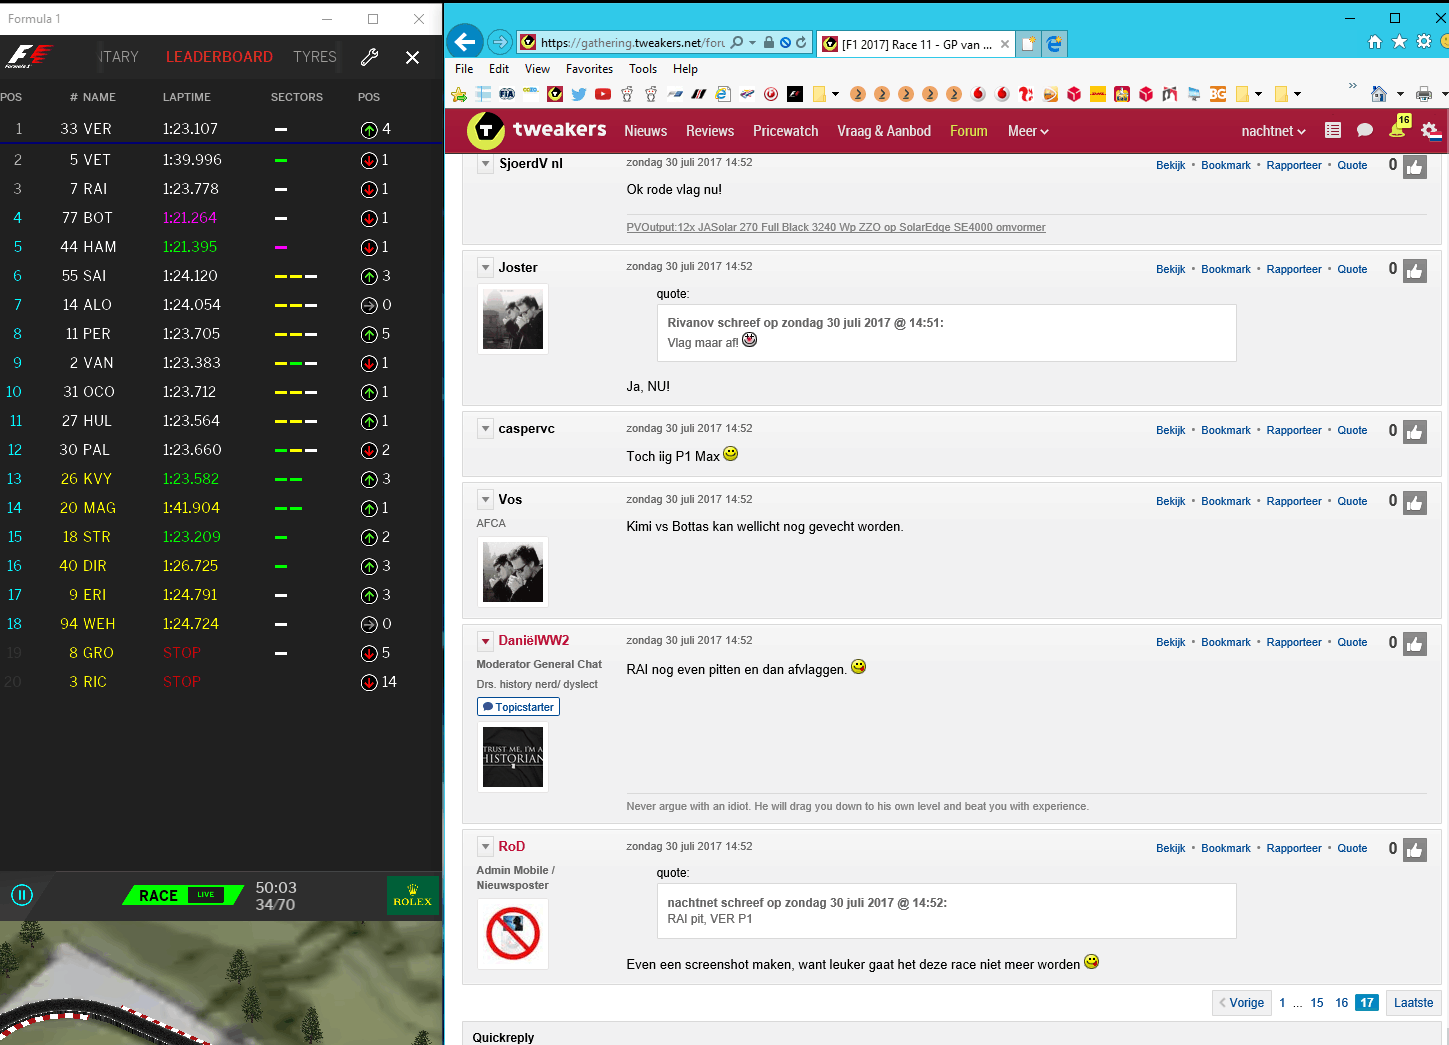The width and height of the screenshot is (1449, 1045).
Task: Expand the dropdown next to SjoerdV nl
Action: (x=485, y=164)
